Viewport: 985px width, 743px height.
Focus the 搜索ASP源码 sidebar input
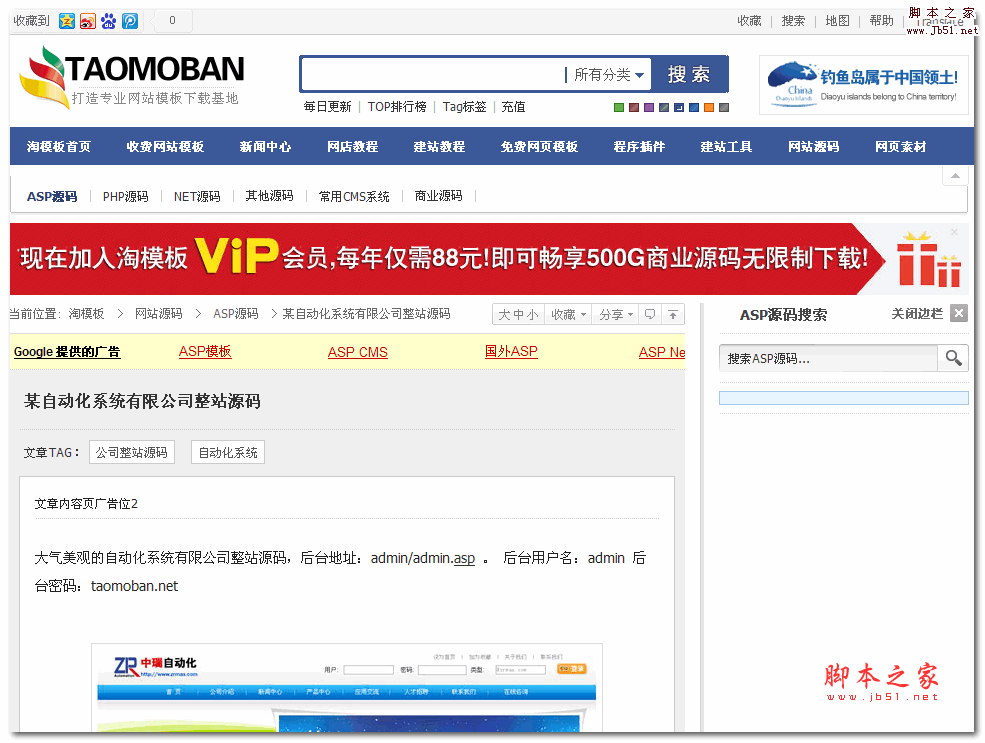[829, 358]
